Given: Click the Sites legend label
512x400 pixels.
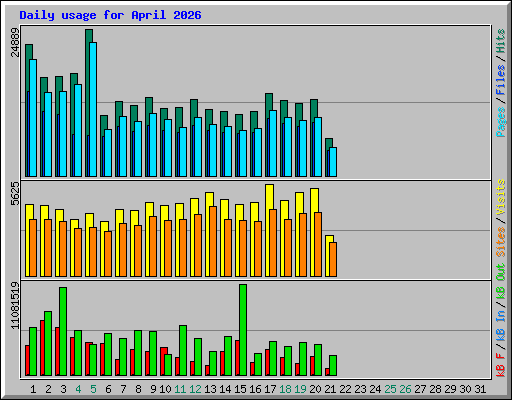Looking at the screenshot, I should coord(501,242).
